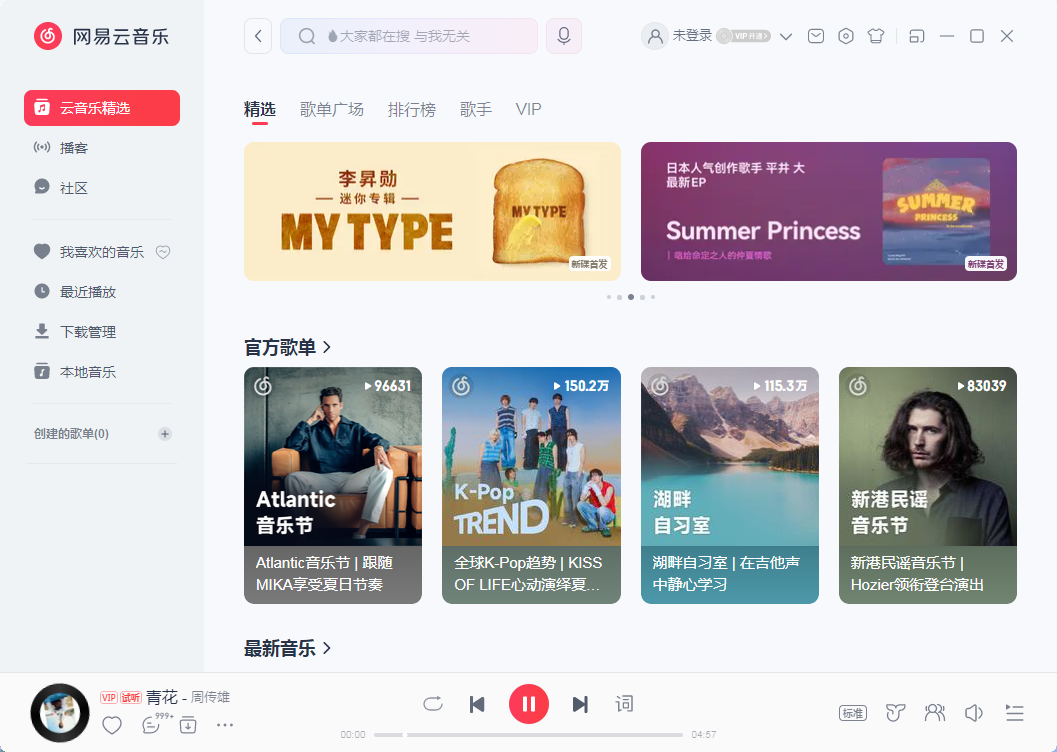
Task: Go back with the back arrow button
Action: 258,36
